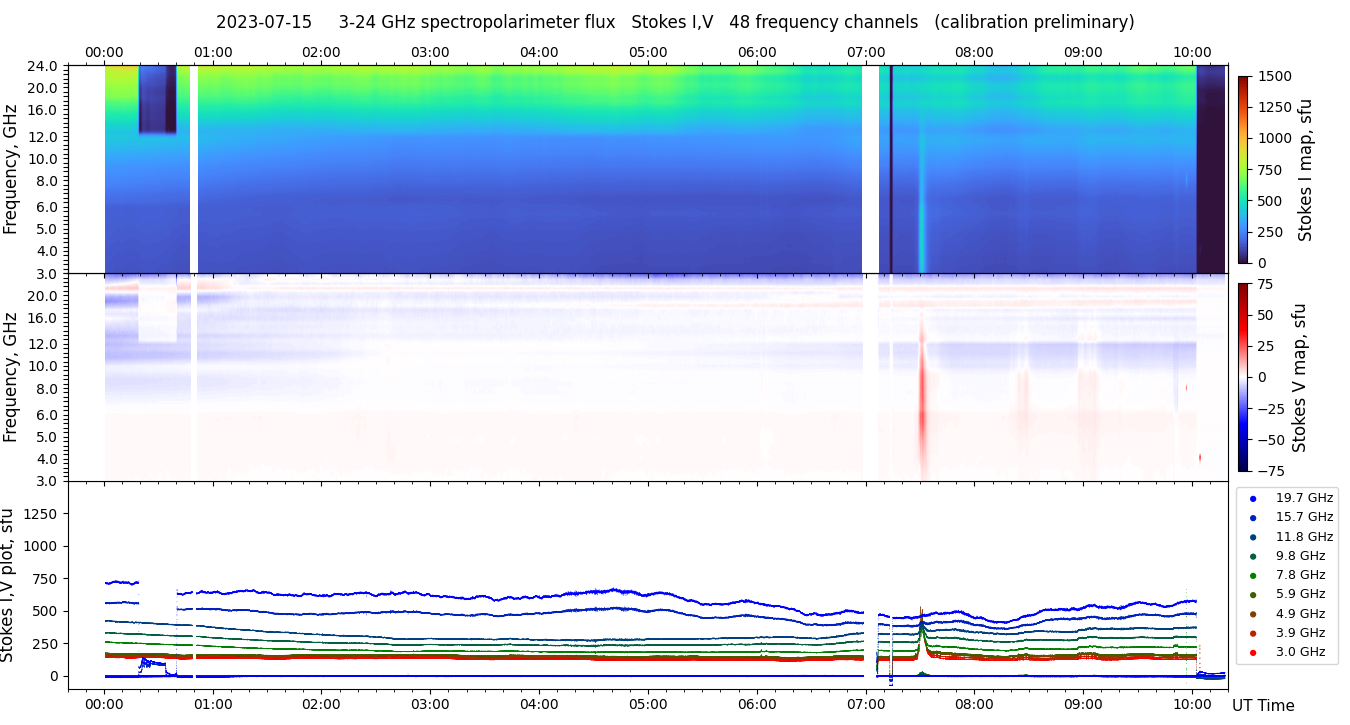The height and width of the screenshot is (725, 1350).
Task: Click the 19.7 GHz legend marker dot
Action: [x=1253, y=498]
